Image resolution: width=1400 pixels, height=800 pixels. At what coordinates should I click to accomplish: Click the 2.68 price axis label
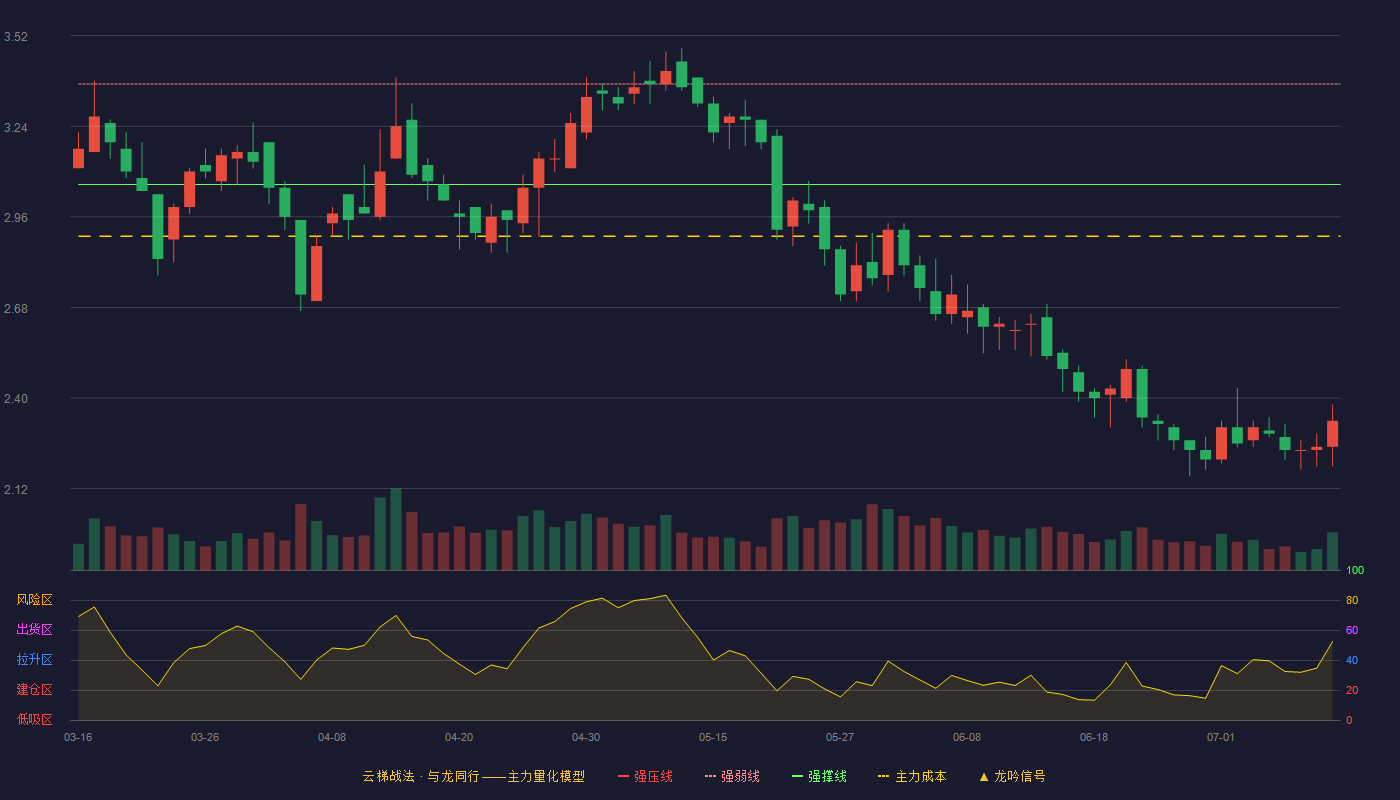pos(16,309)
